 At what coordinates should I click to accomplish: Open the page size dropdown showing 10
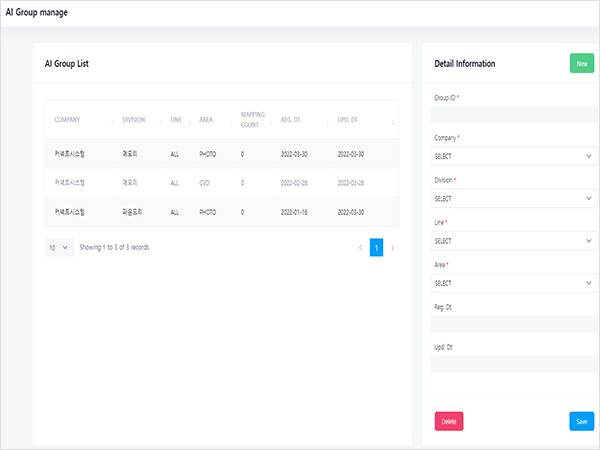[x=59, y=247]
